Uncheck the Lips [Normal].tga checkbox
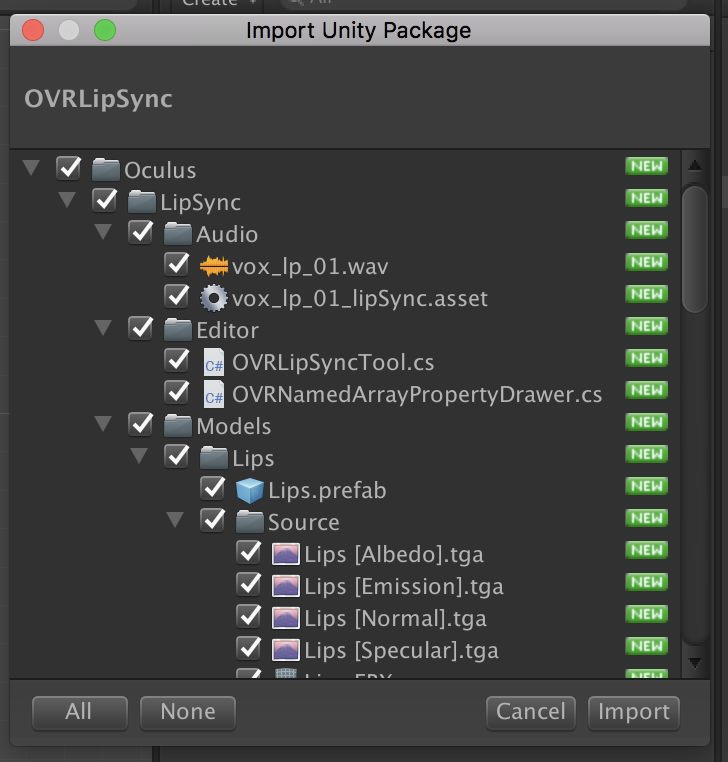This screenshot has height=762, width=728. click(248, 617)
